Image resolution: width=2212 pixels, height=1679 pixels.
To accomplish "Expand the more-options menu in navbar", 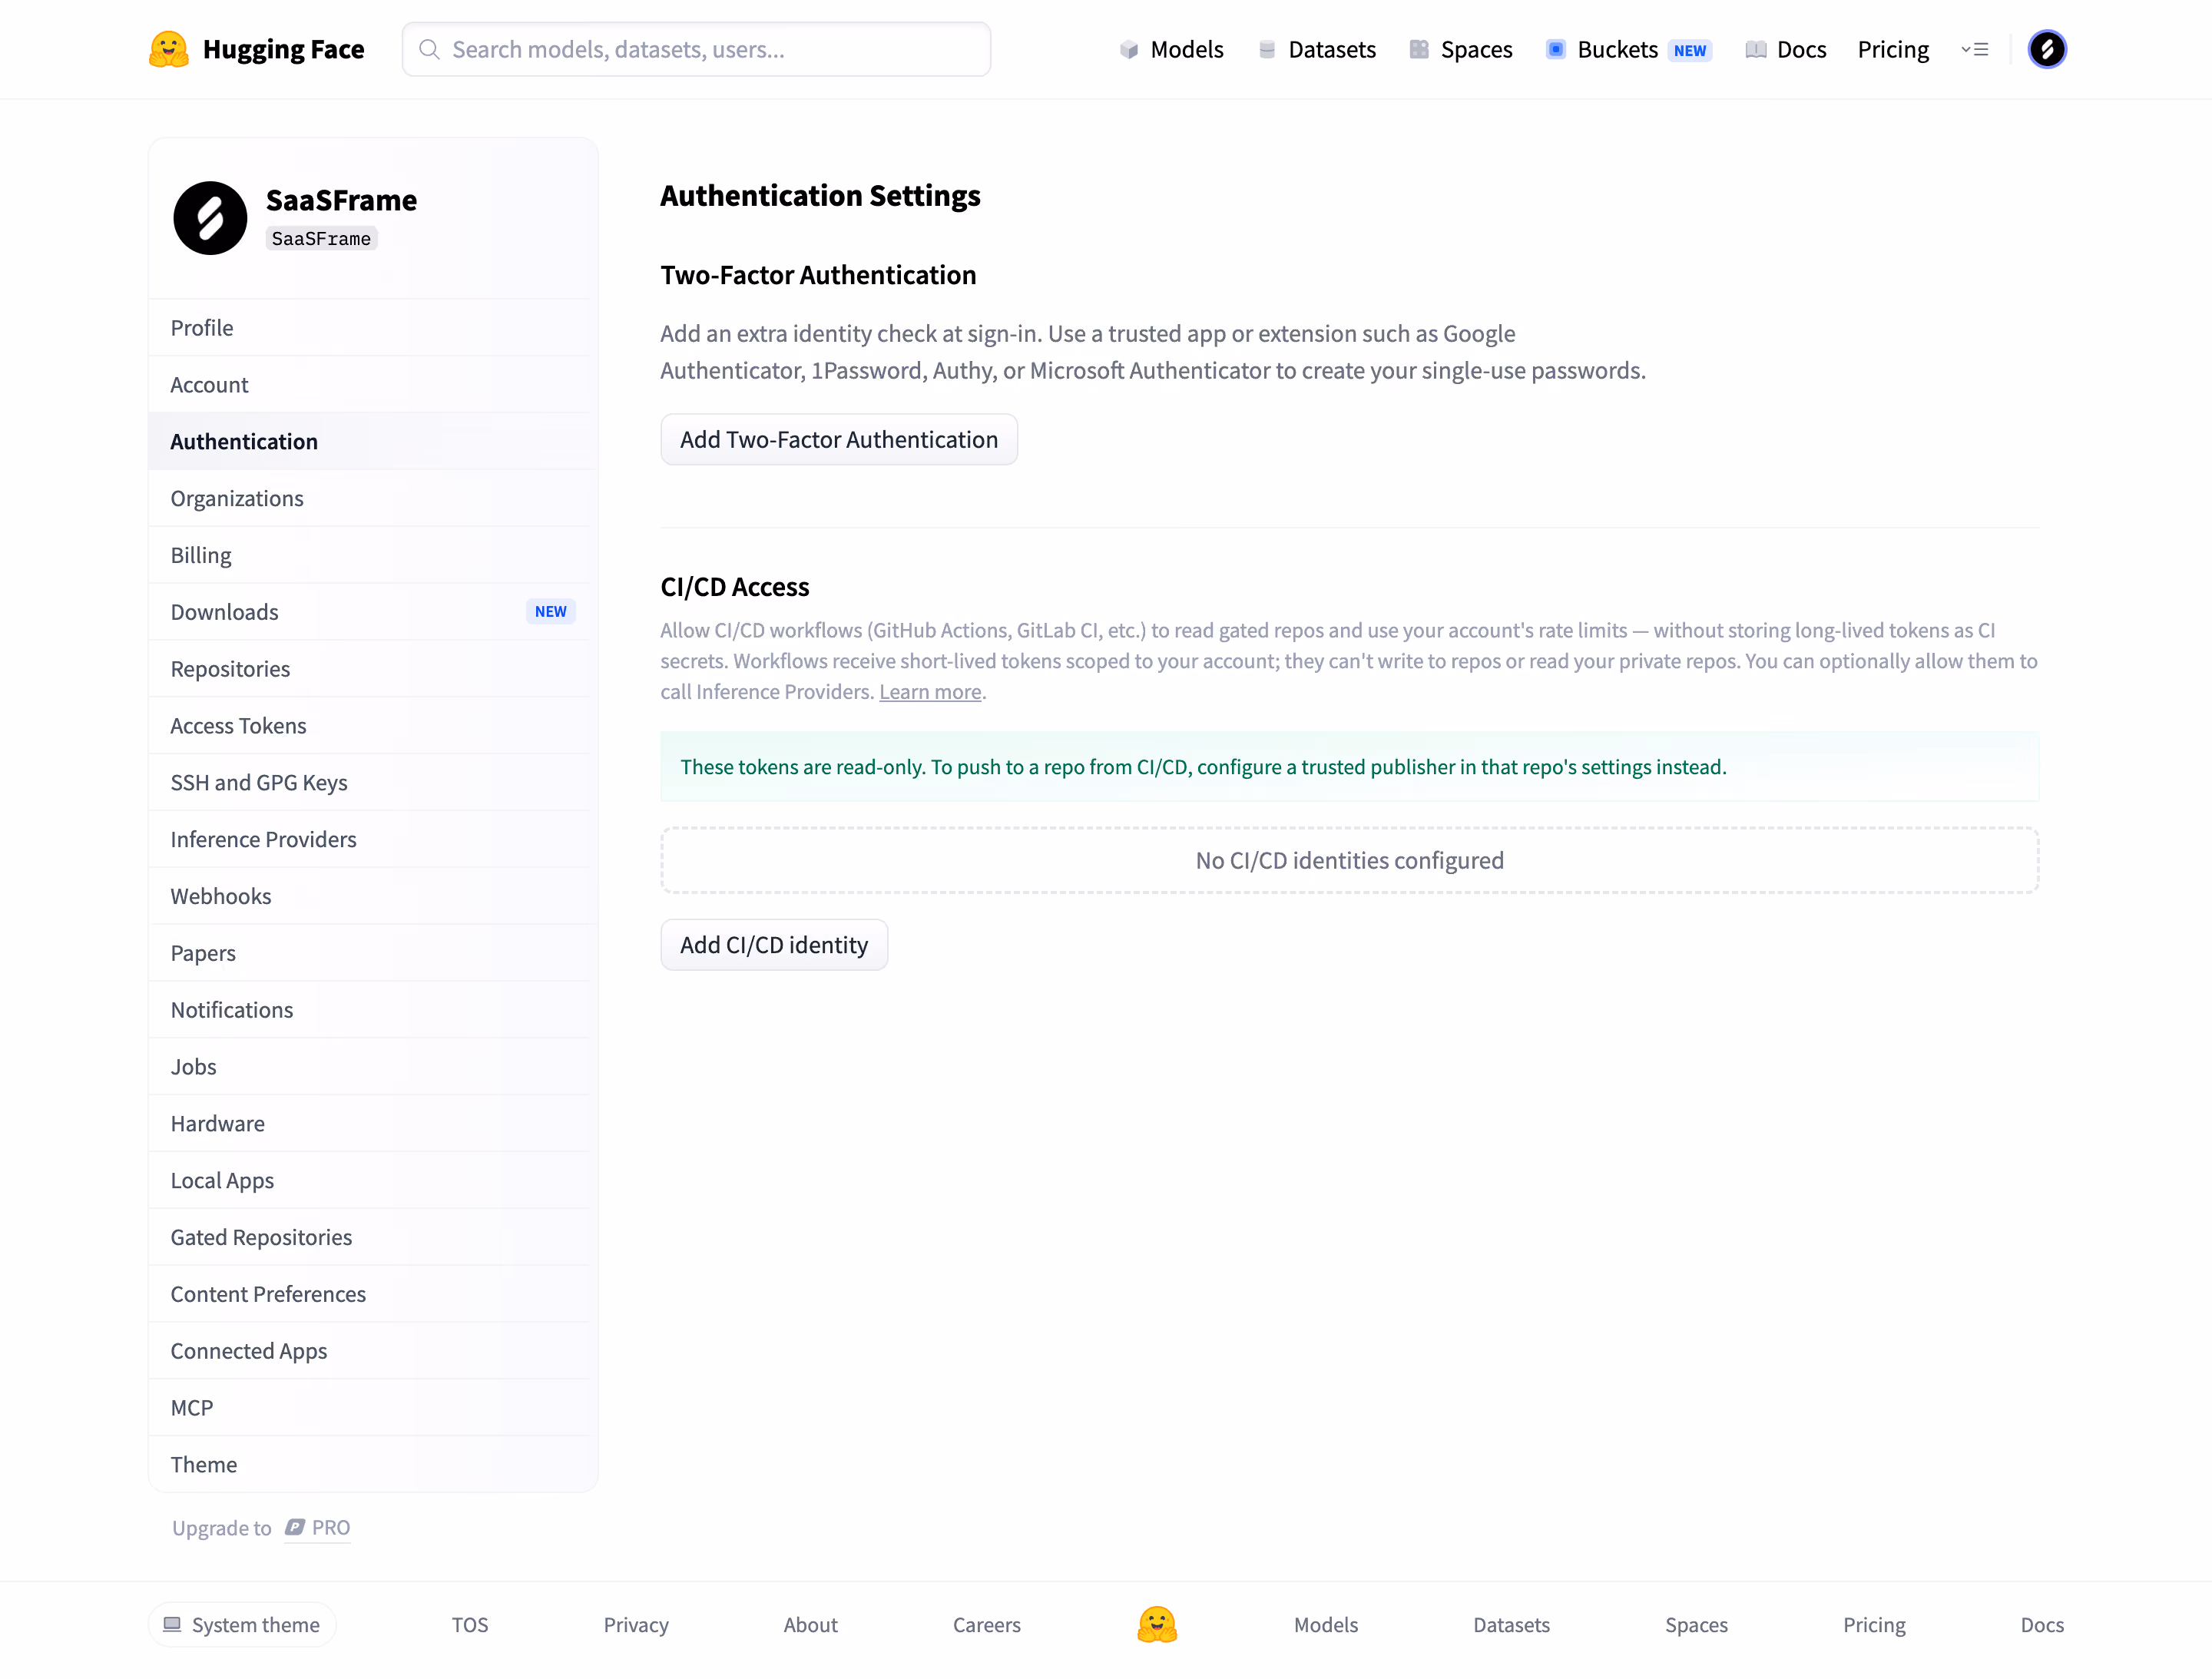I will click(x=1974, y=49).
